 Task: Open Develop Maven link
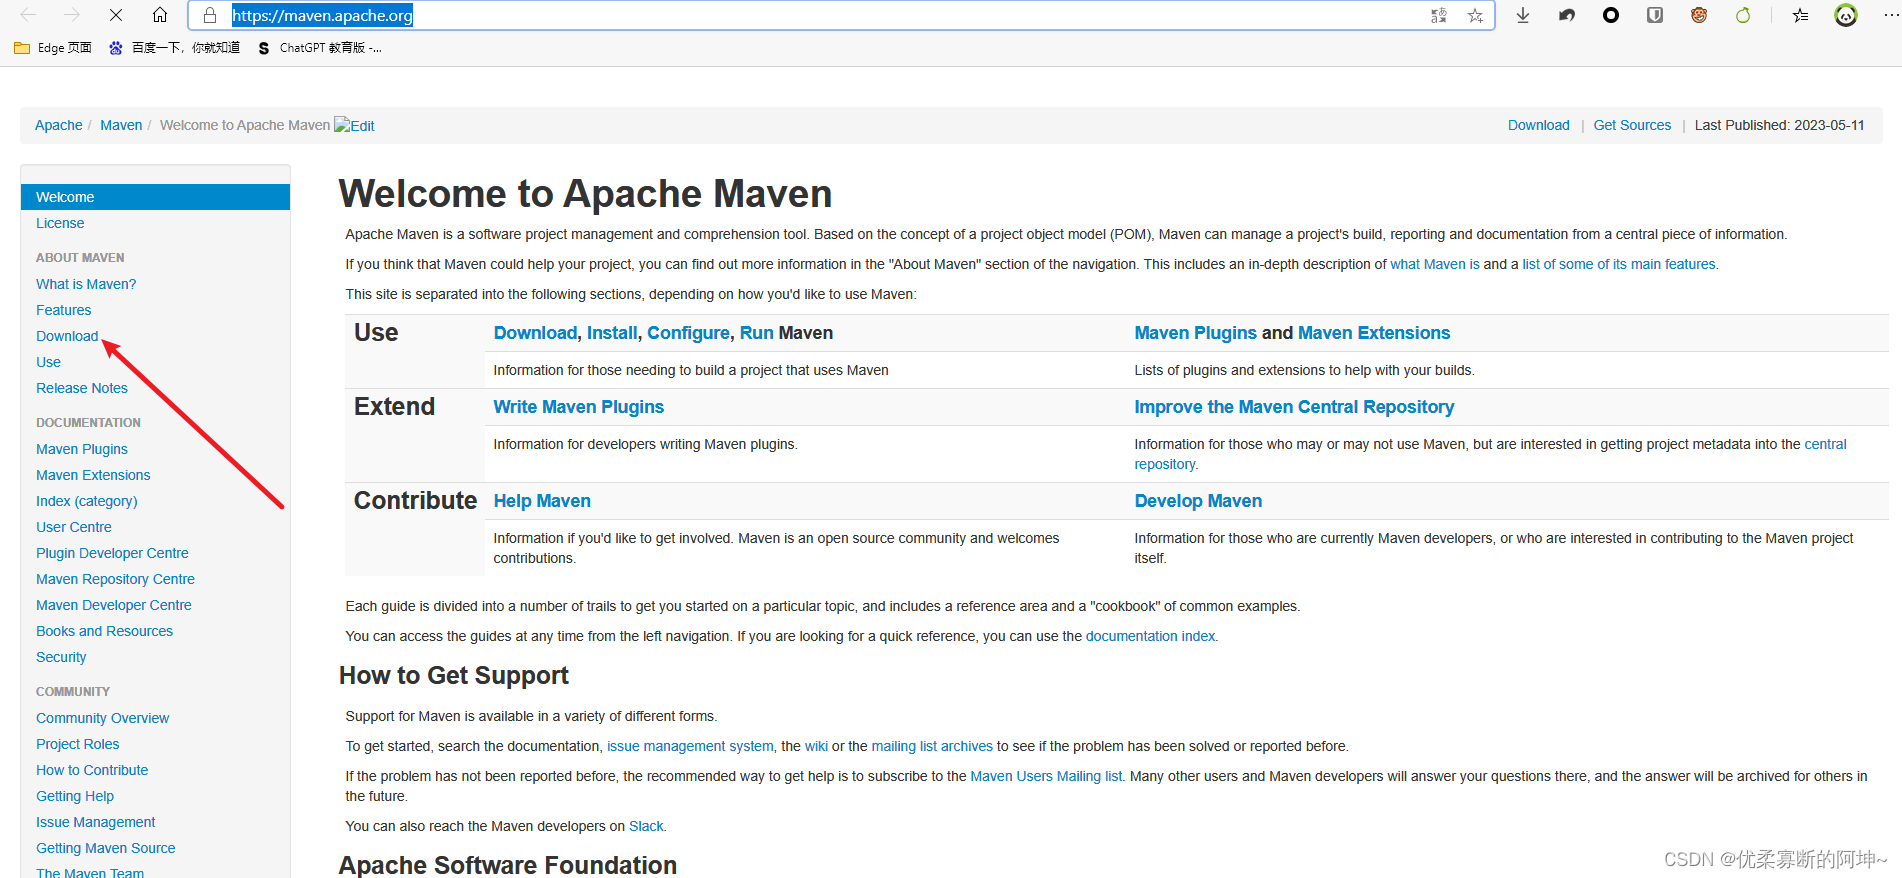click(1198, 501)
